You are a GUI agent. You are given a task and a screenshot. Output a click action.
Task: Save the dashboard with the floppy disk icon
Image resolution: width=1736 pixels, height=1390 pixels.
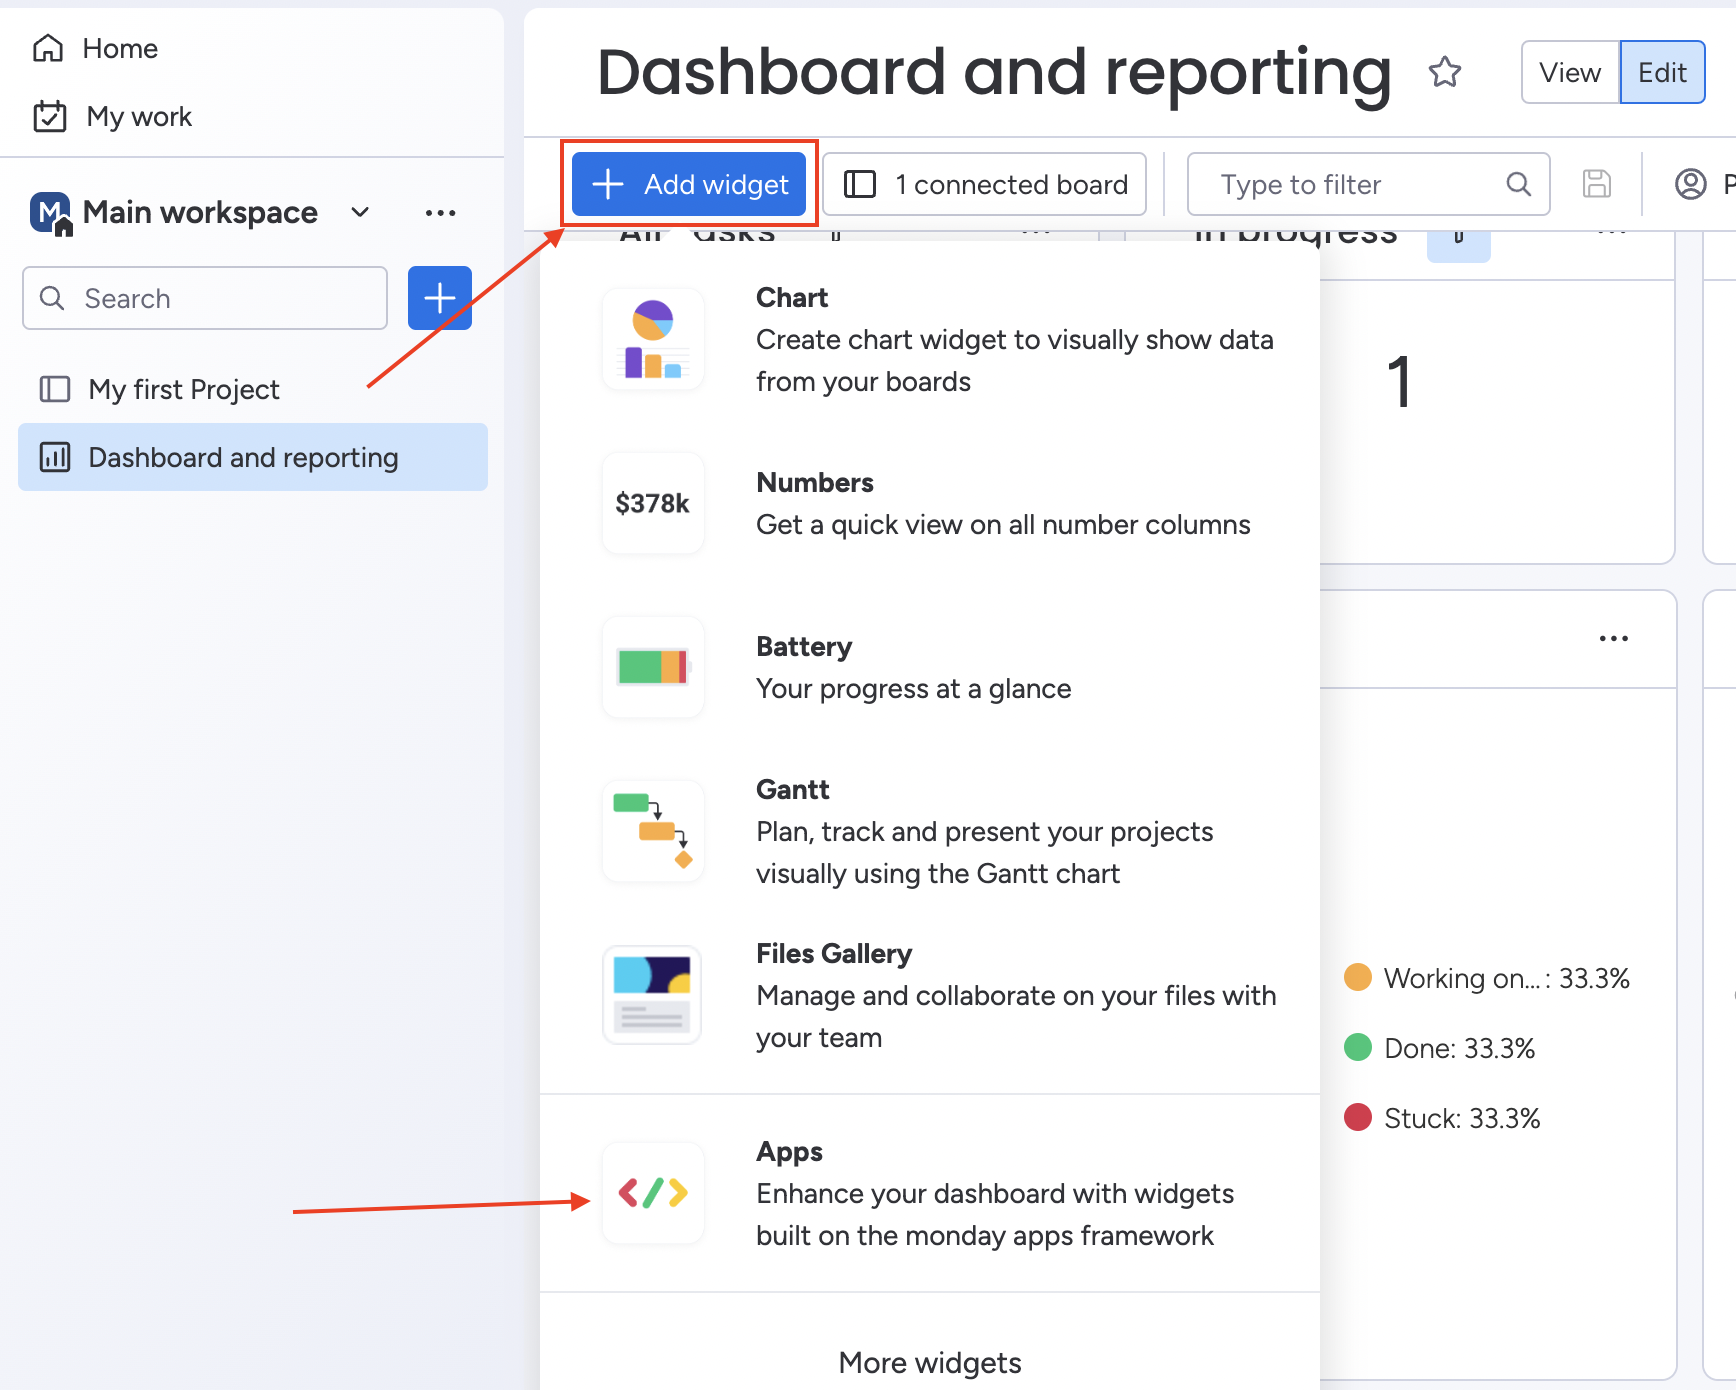tap(1596, 184)
